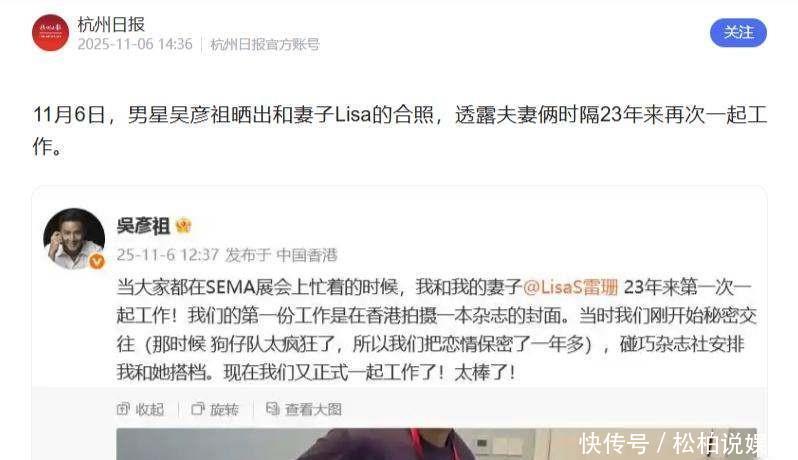The image size is (798, 460).
Task: Click 杭州日报官方账号 account label
Action: coord(265,44)
